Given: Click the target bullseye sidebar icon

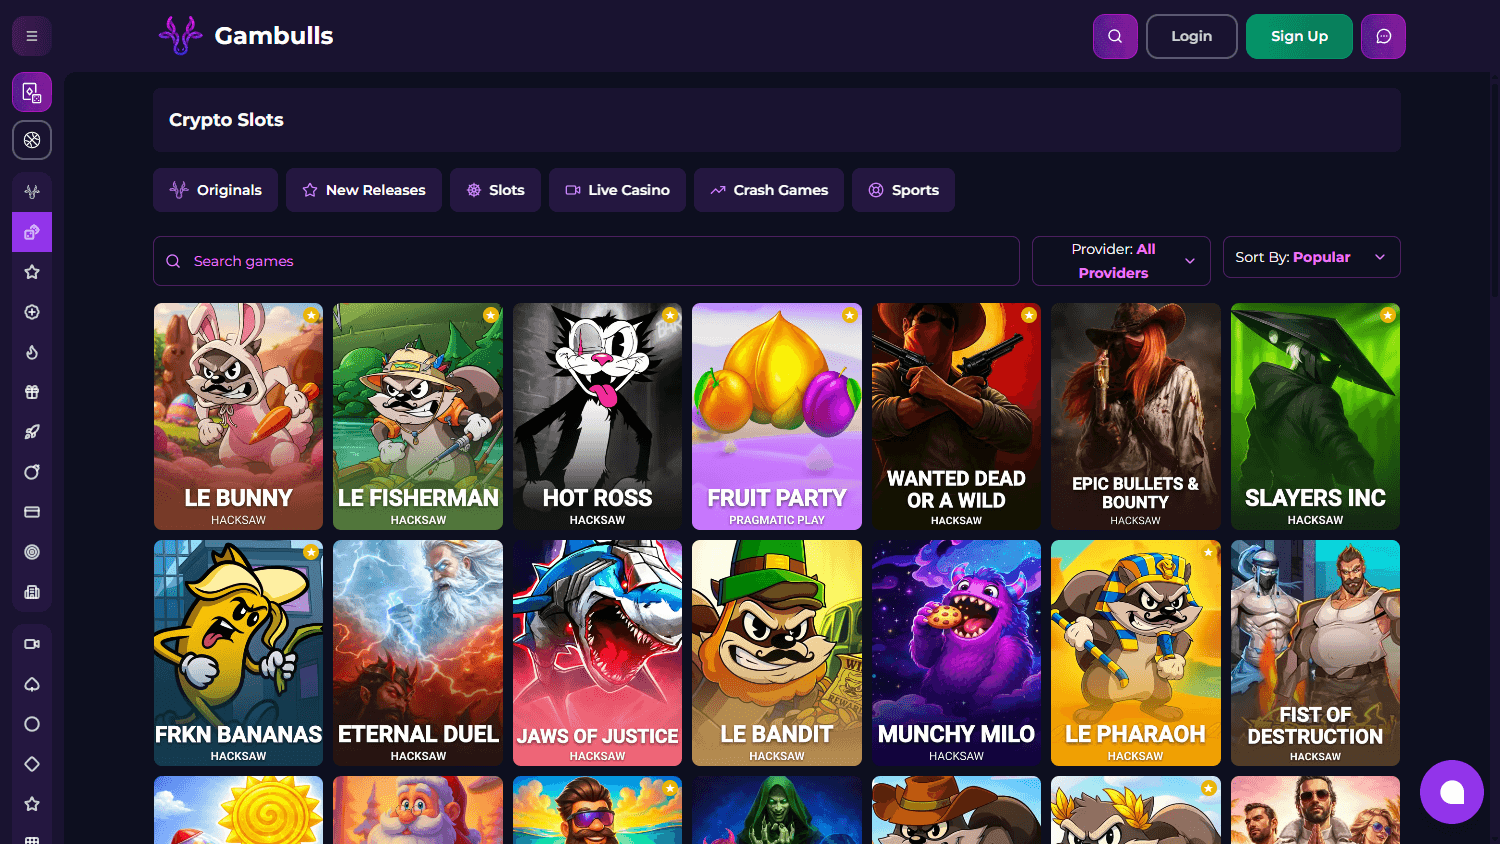Looking at the screenshot, I should click(32, 552).
